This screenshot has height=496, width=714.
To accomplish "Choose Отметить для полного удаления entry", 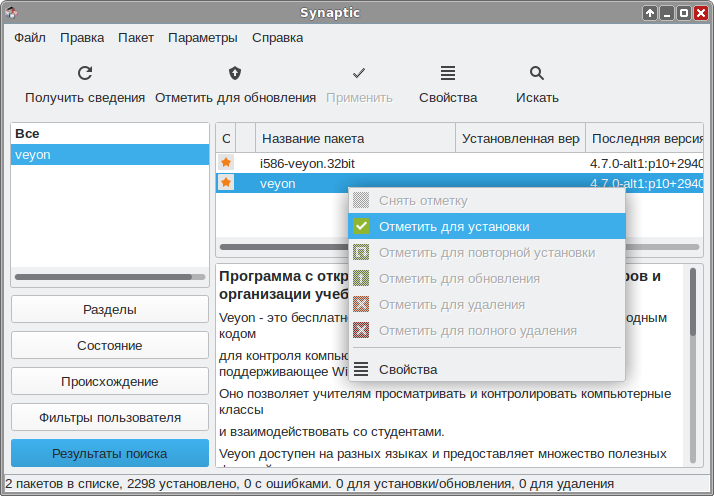I will [x=487, y=330].
